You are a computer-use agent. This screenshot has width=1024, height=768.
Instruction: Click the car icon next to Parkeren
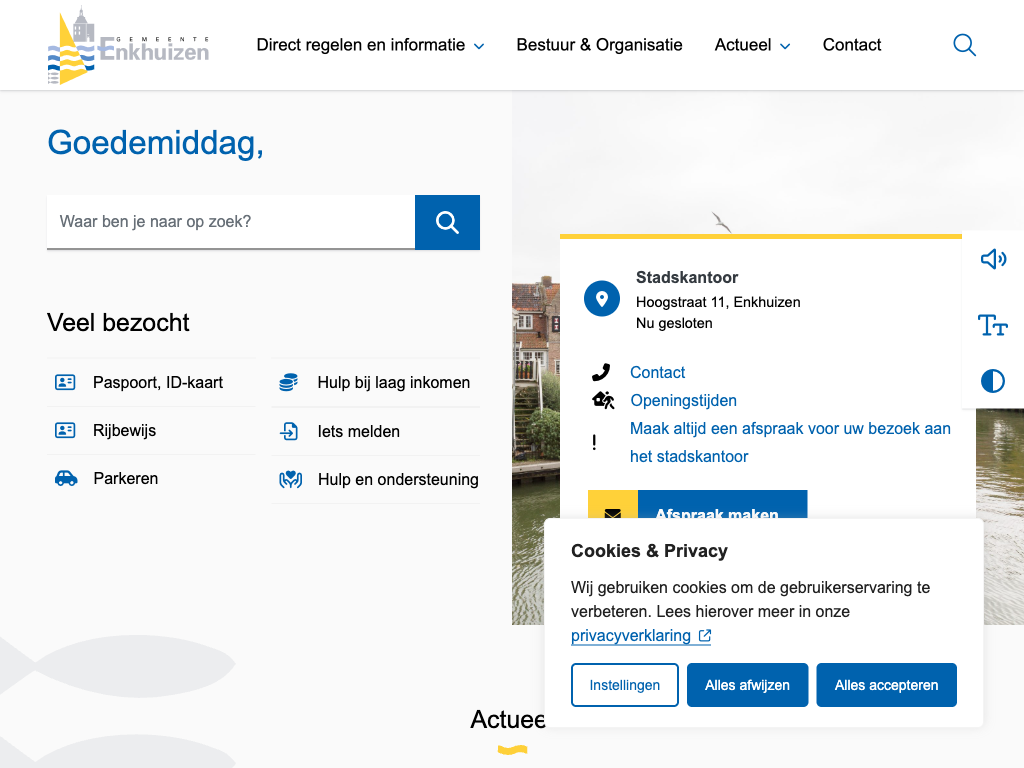tap(66, 479)
